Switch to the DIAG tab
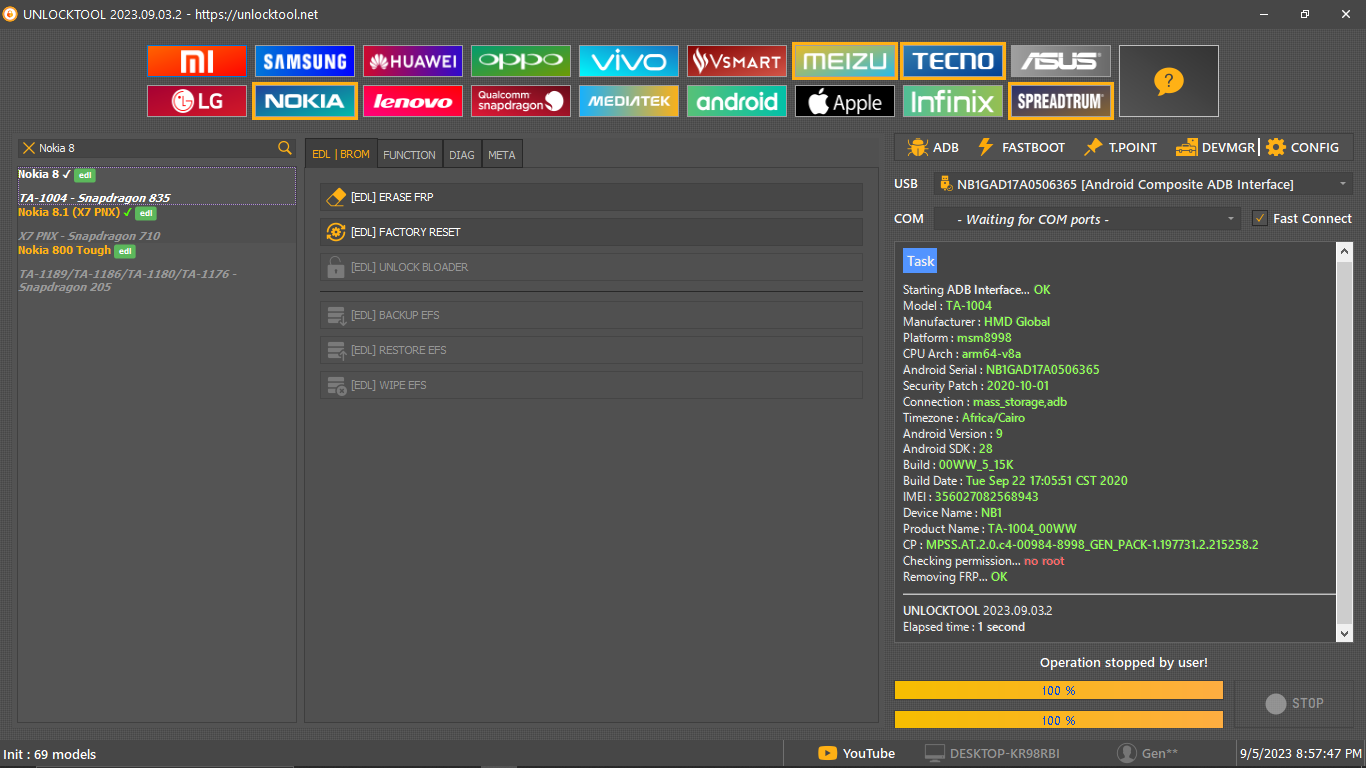Screen dimensions: 1366x768 462,154
